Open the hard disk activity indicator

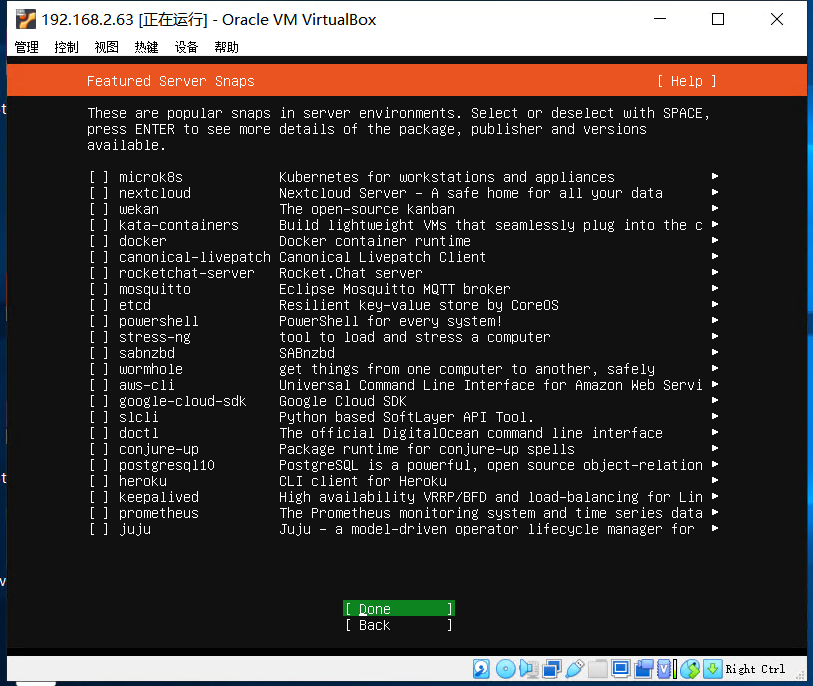pyautogui.click(x=481, y=669)
